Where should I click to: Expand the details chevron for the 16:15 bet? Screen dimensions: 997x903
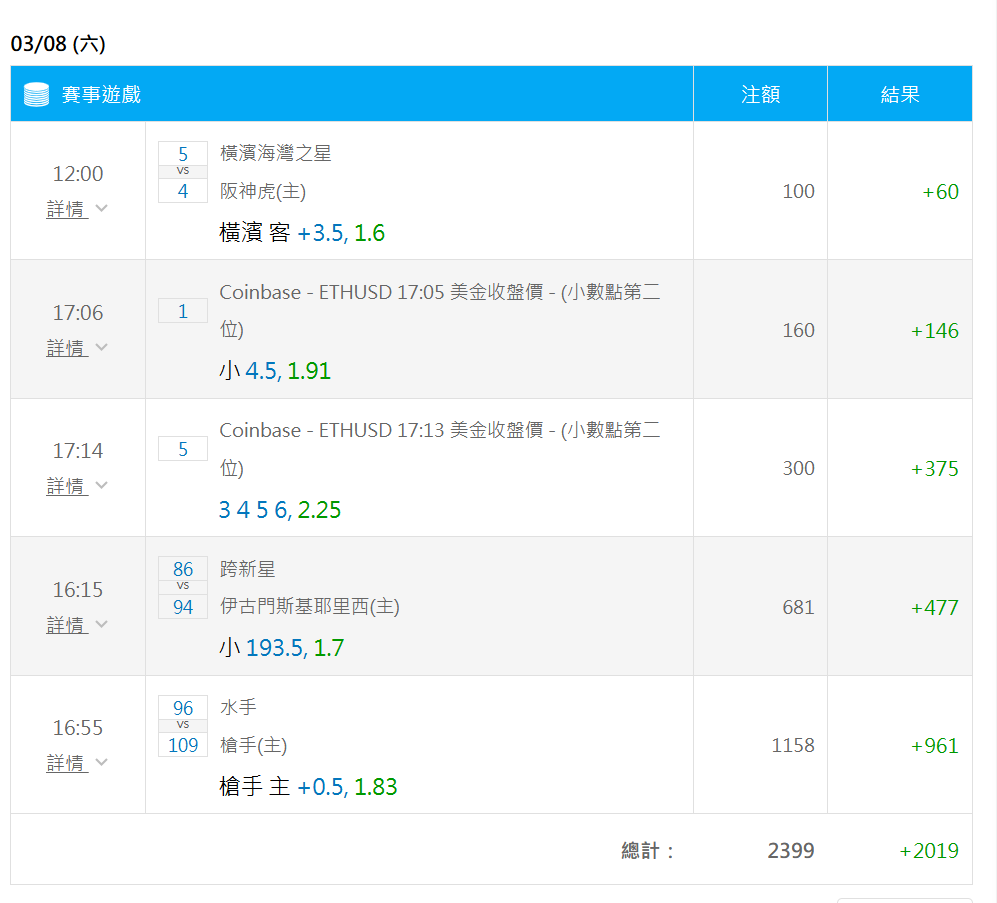[x=101, y=624]
